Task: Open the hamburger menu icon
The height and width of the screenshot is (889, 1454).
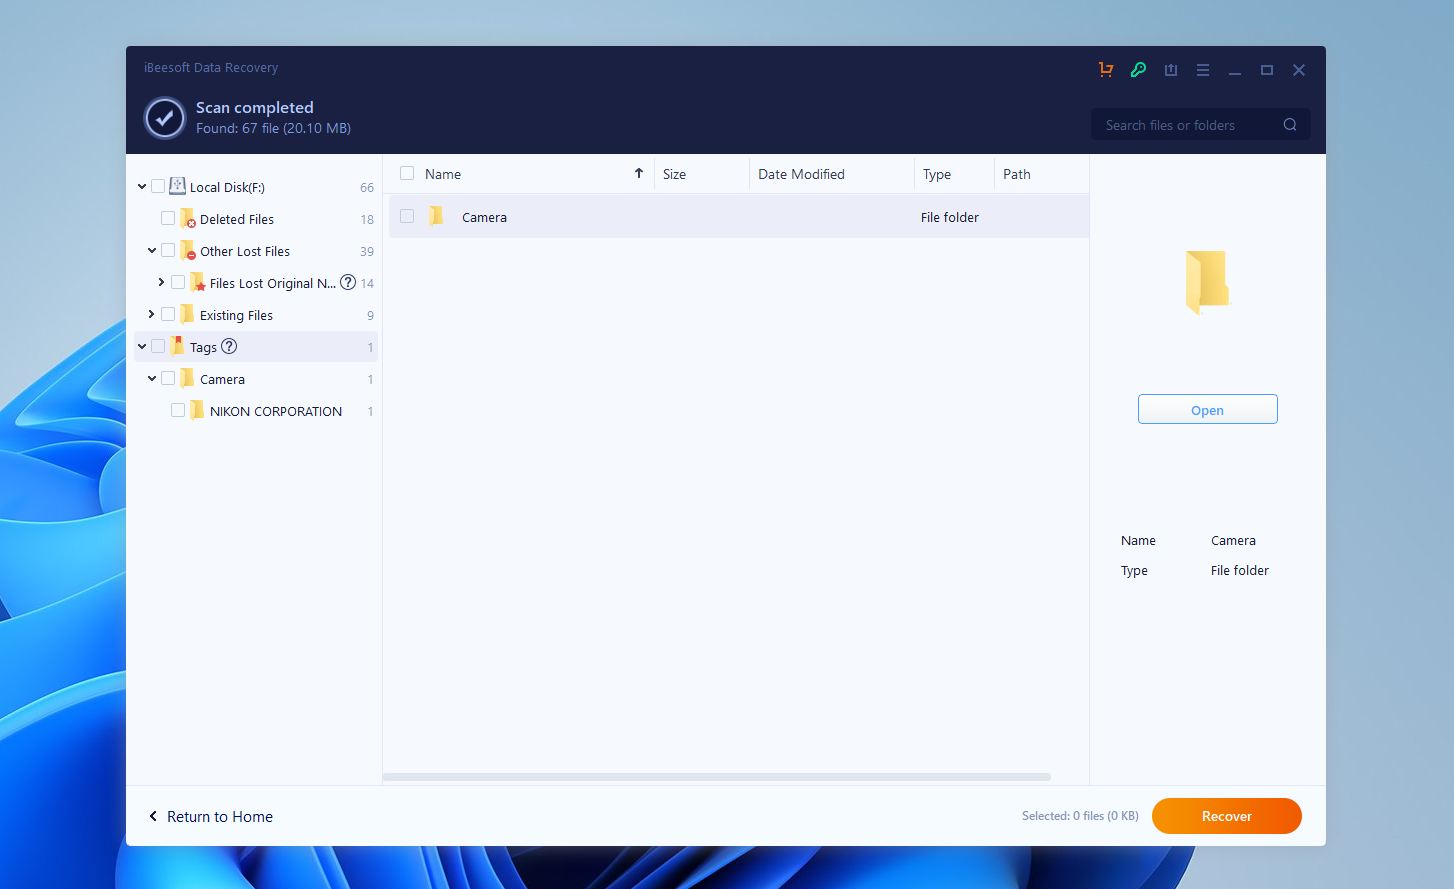Action: point(1202,70)
